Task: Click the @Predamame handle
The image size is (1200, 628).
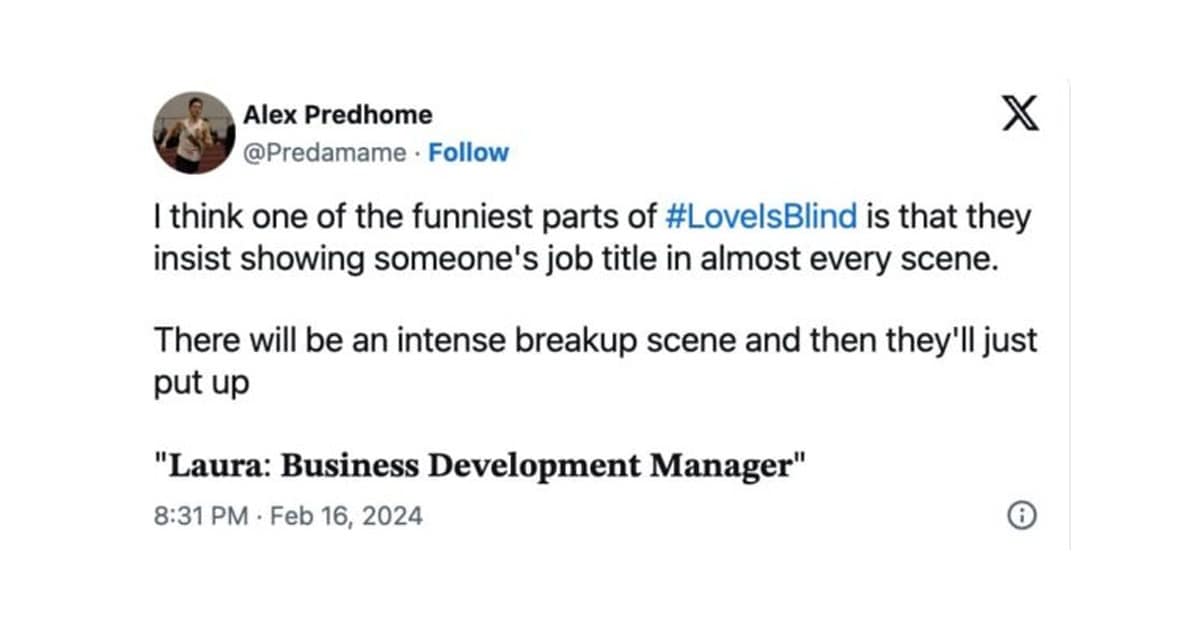Action: (x=324, y=153)
